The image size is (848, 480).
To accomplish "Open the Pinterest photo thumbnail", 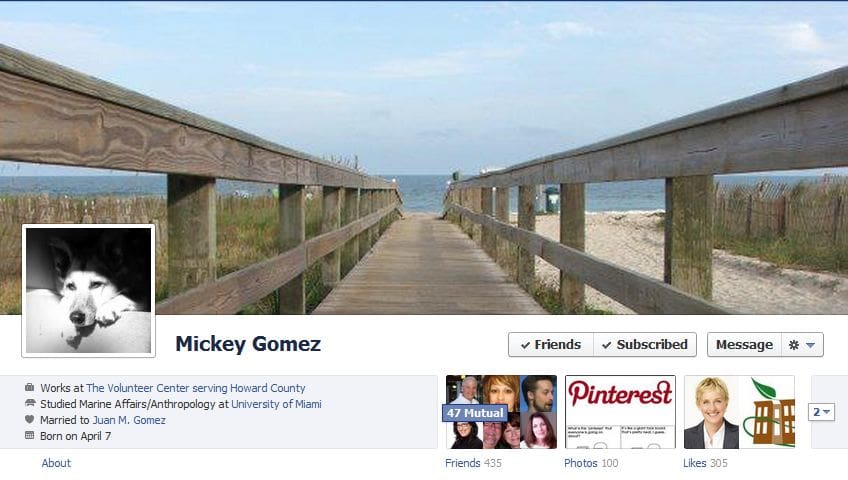I will click(x=620, y=412).
